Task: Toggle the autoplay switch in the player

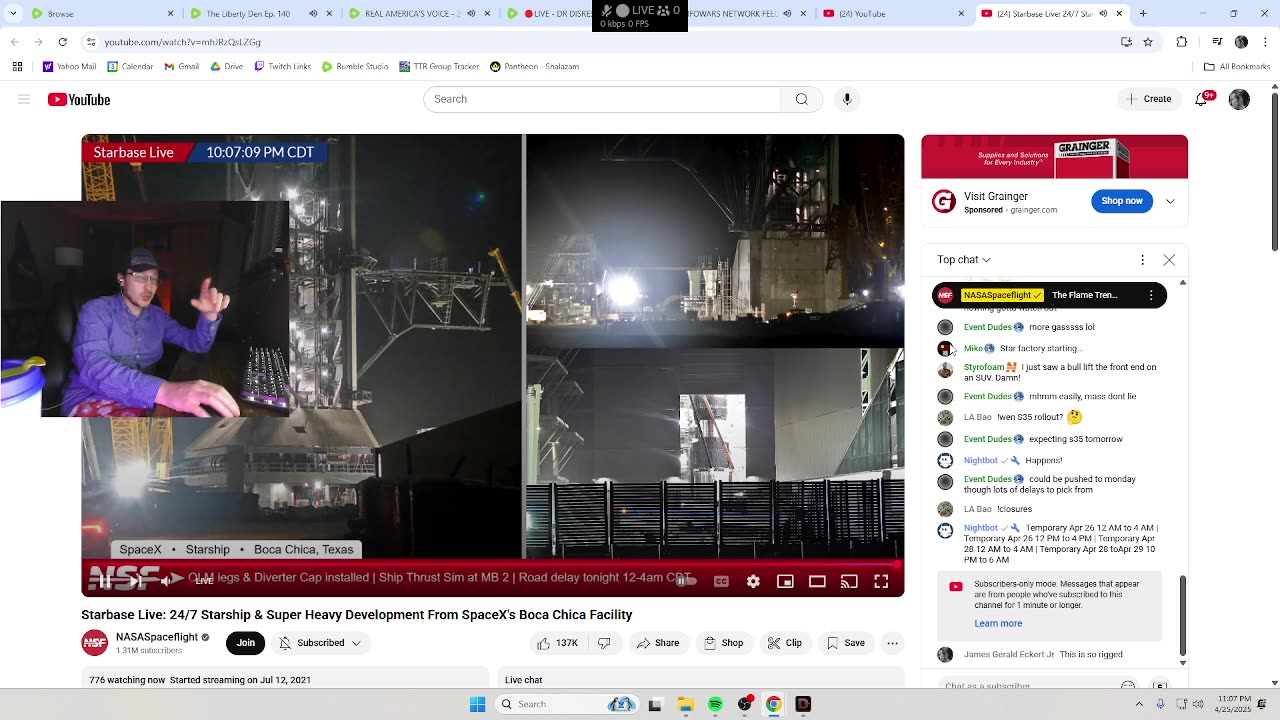Action: coord(684,581)
